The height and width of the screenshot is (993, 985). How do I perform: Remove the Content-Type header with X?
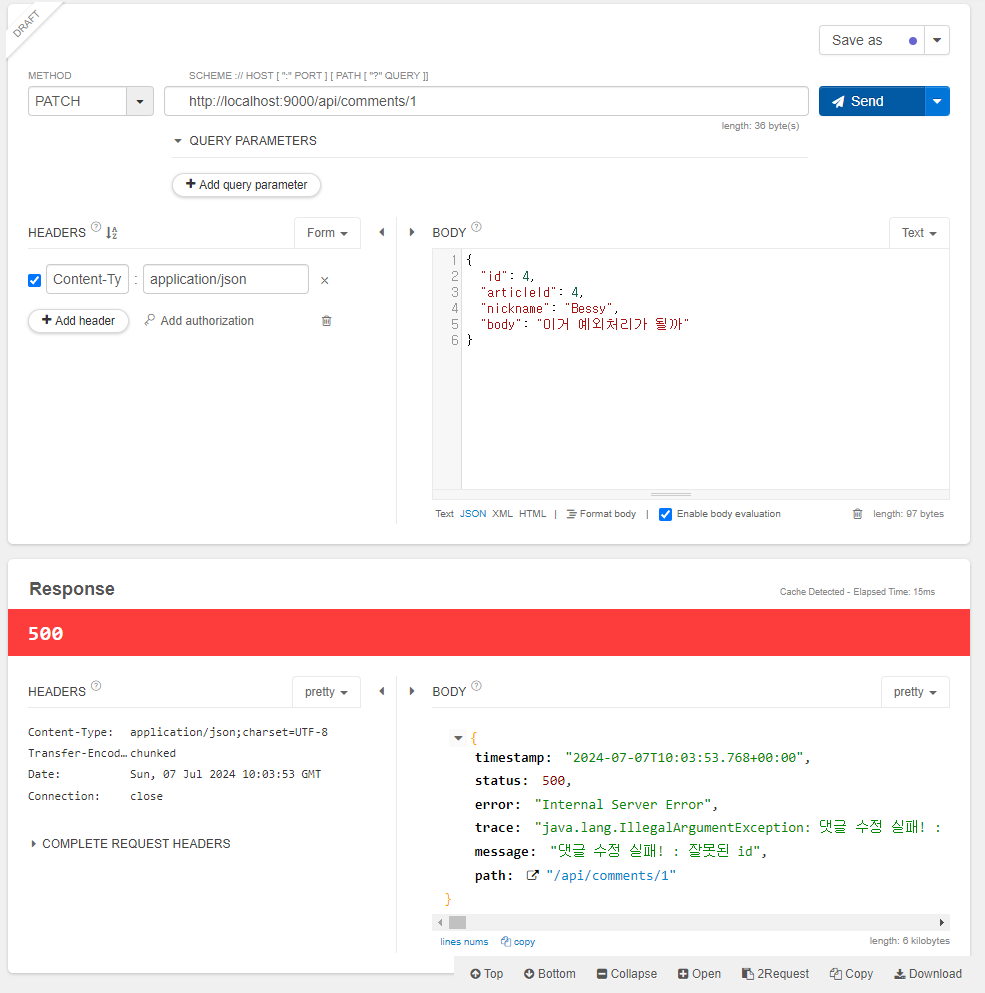(x=324, y=281)
